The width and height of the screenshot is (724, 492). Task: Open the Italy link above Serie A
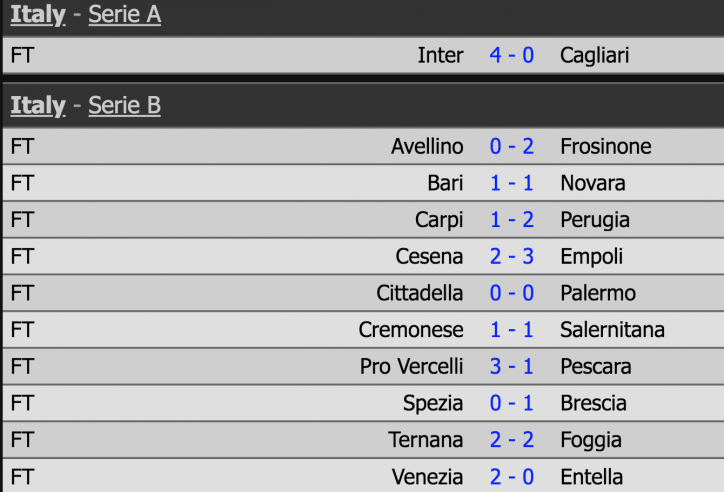38,14
